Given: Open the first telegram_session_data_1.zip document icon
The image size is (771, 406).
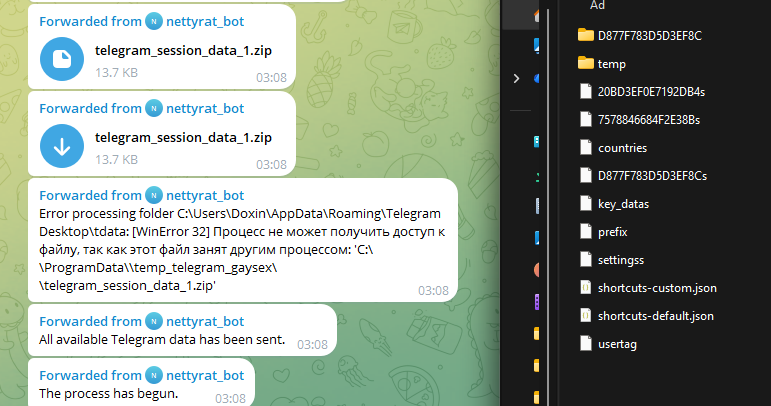Looking at the screenshot, I should point(62,59).
